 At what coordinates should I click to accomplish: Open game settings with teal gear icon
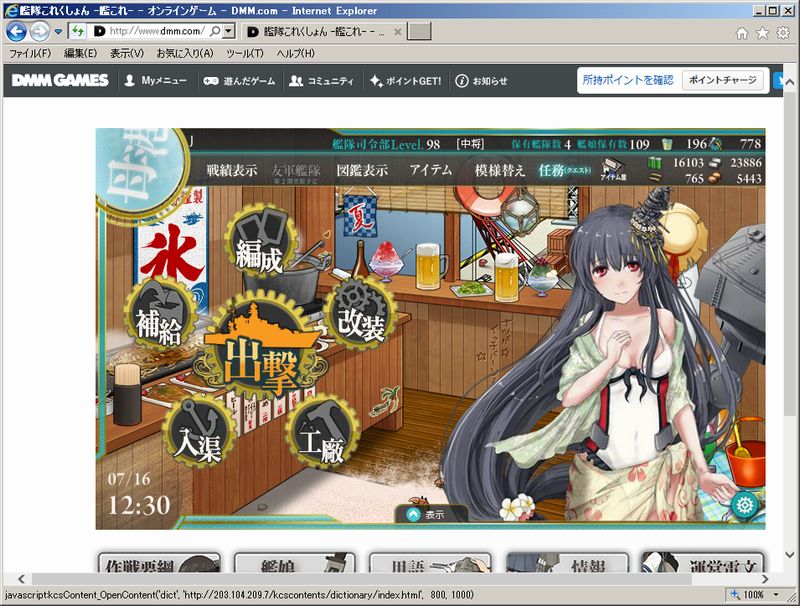(744, 506)
